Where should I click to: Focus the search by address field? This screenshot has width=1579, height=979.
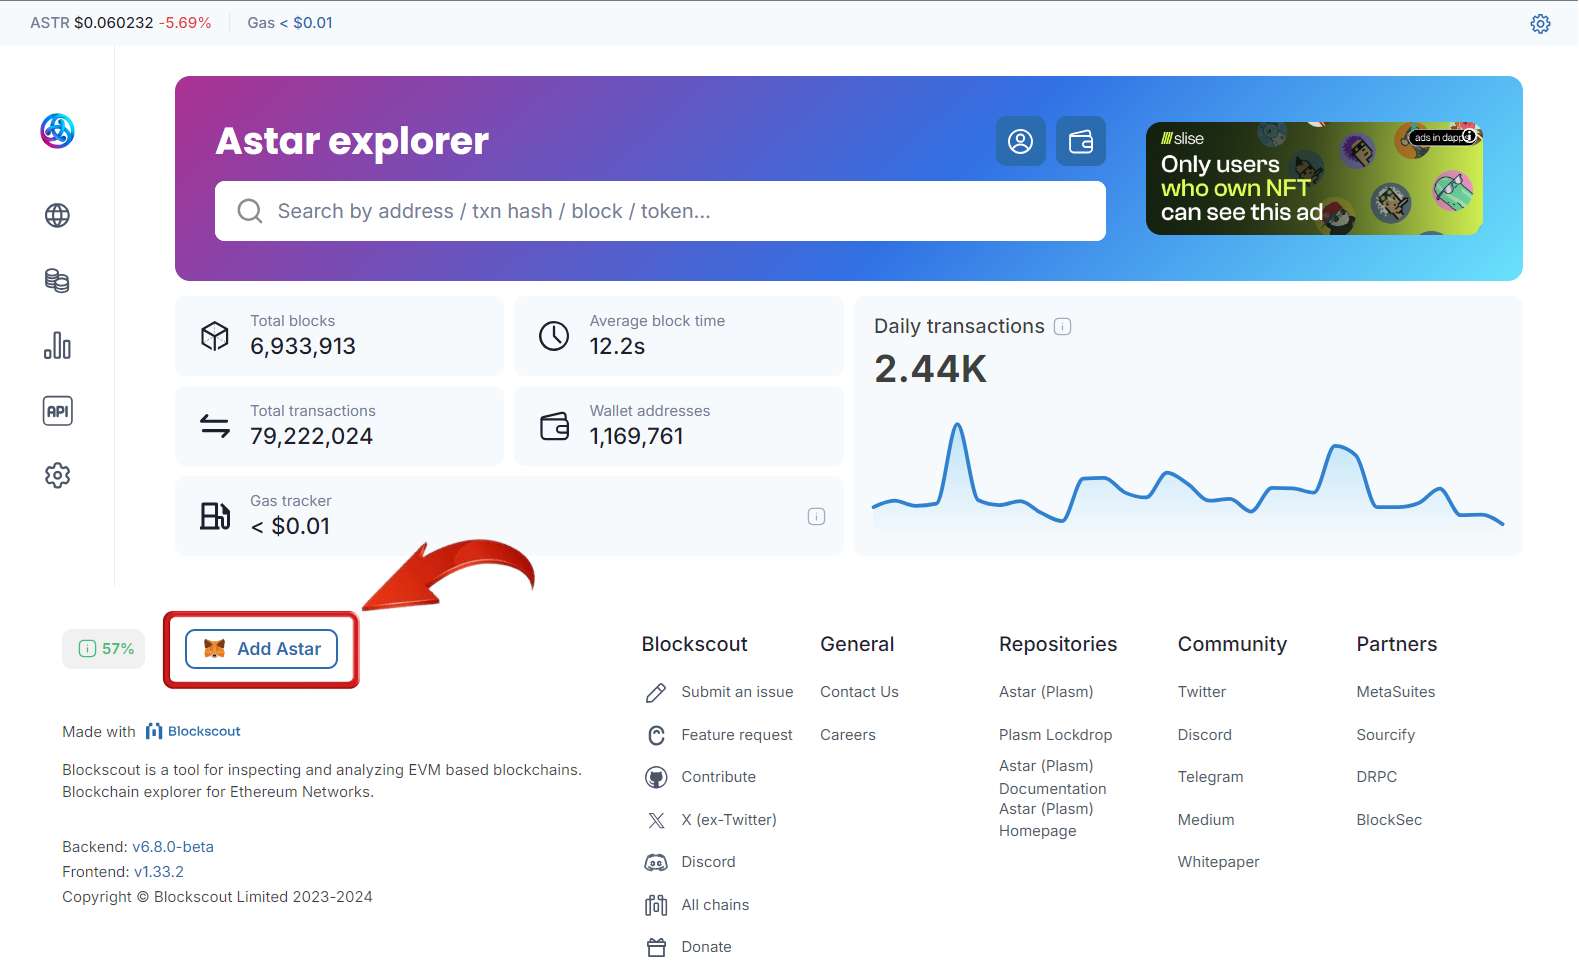point(660,211)
